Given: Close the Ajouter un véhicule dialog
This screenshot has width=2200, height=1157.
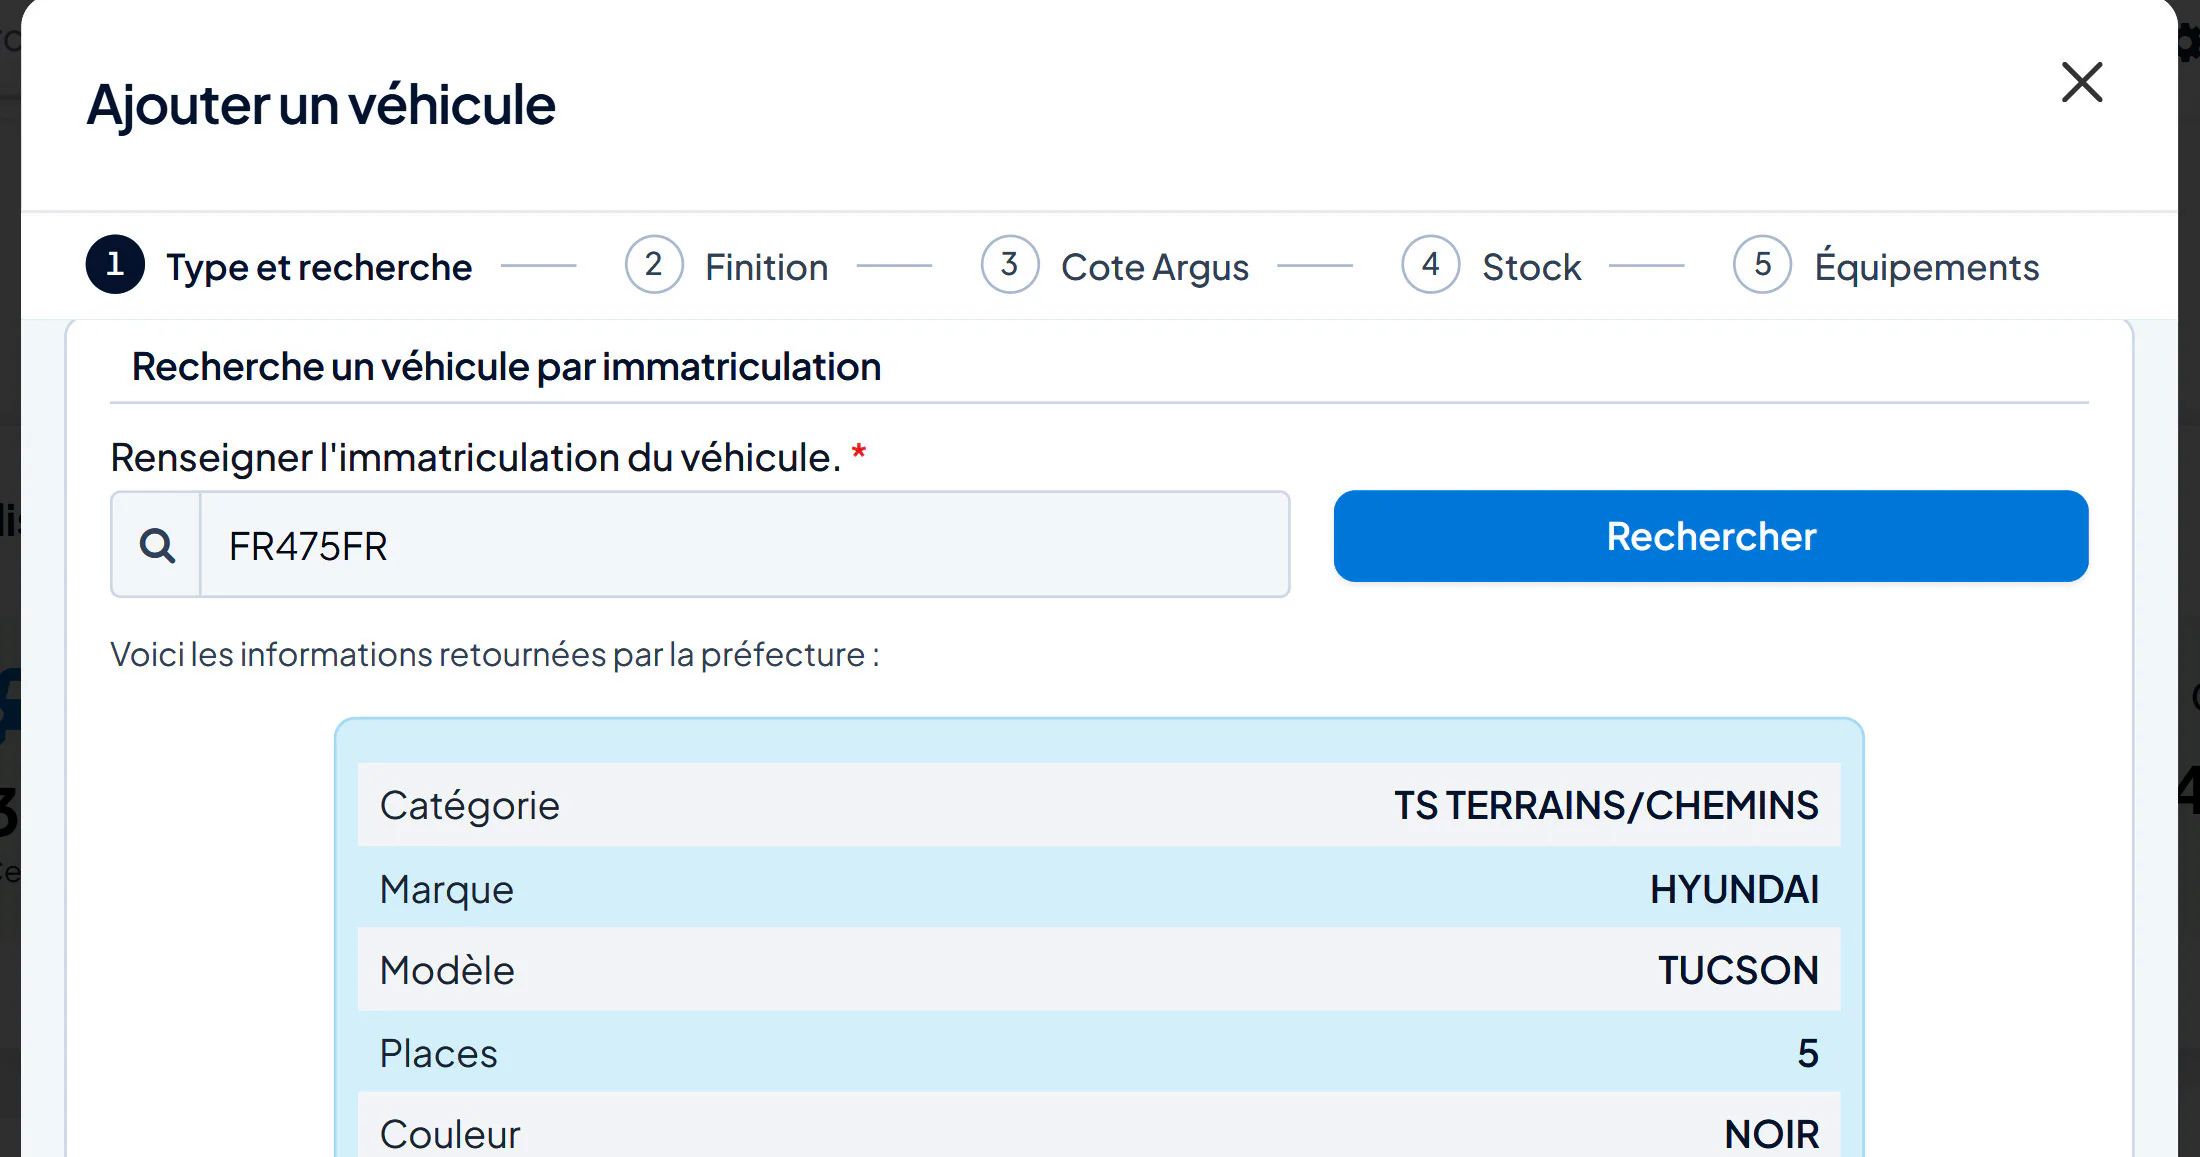Looking at the screenshot, I should 2082,82.
